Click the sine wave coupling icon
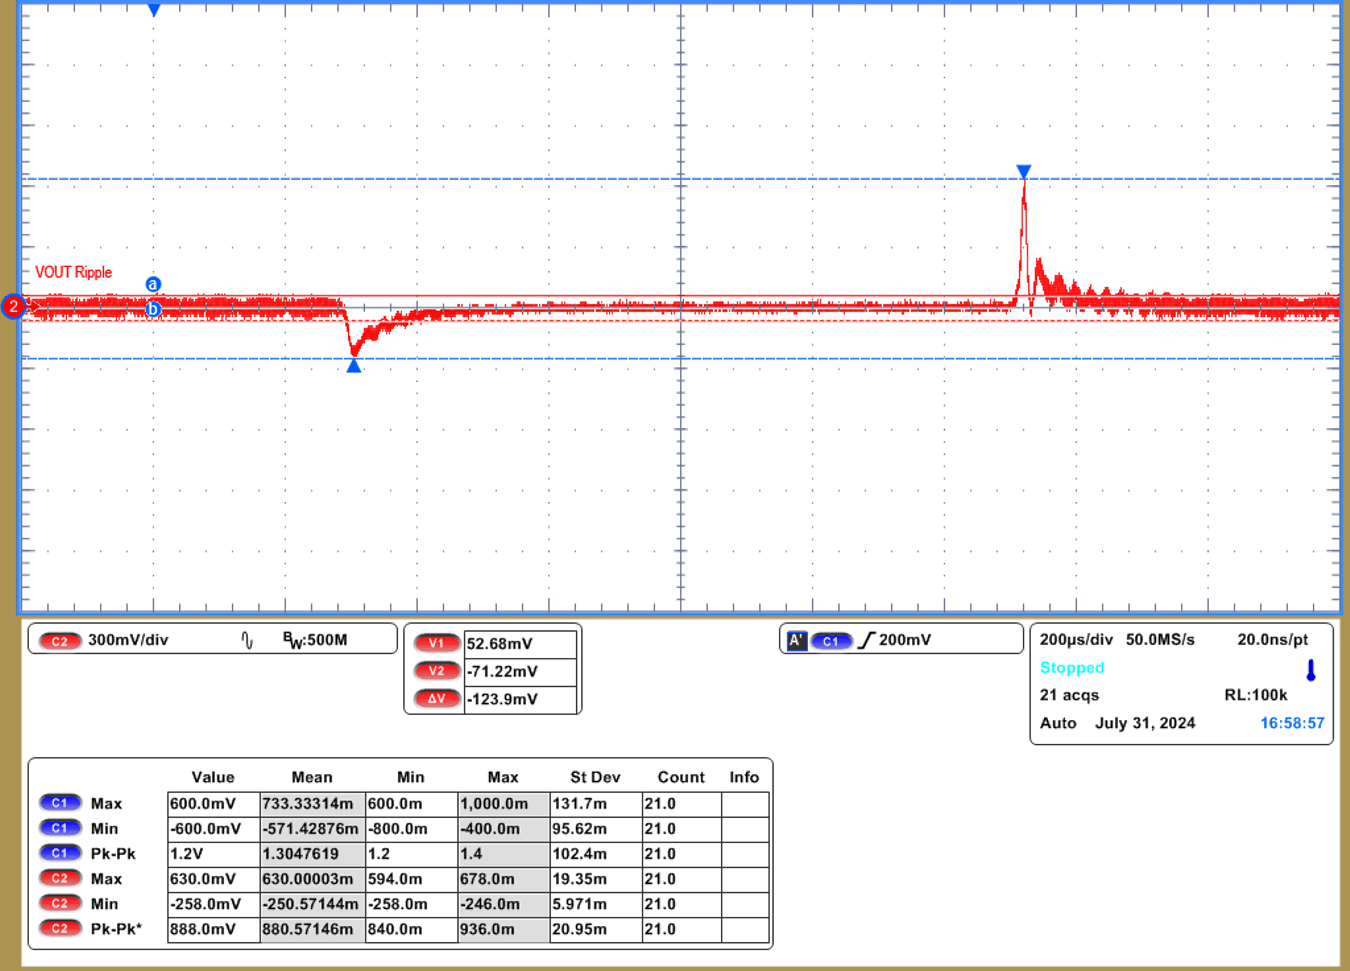 pyautogui.click(x=247, y=640)
